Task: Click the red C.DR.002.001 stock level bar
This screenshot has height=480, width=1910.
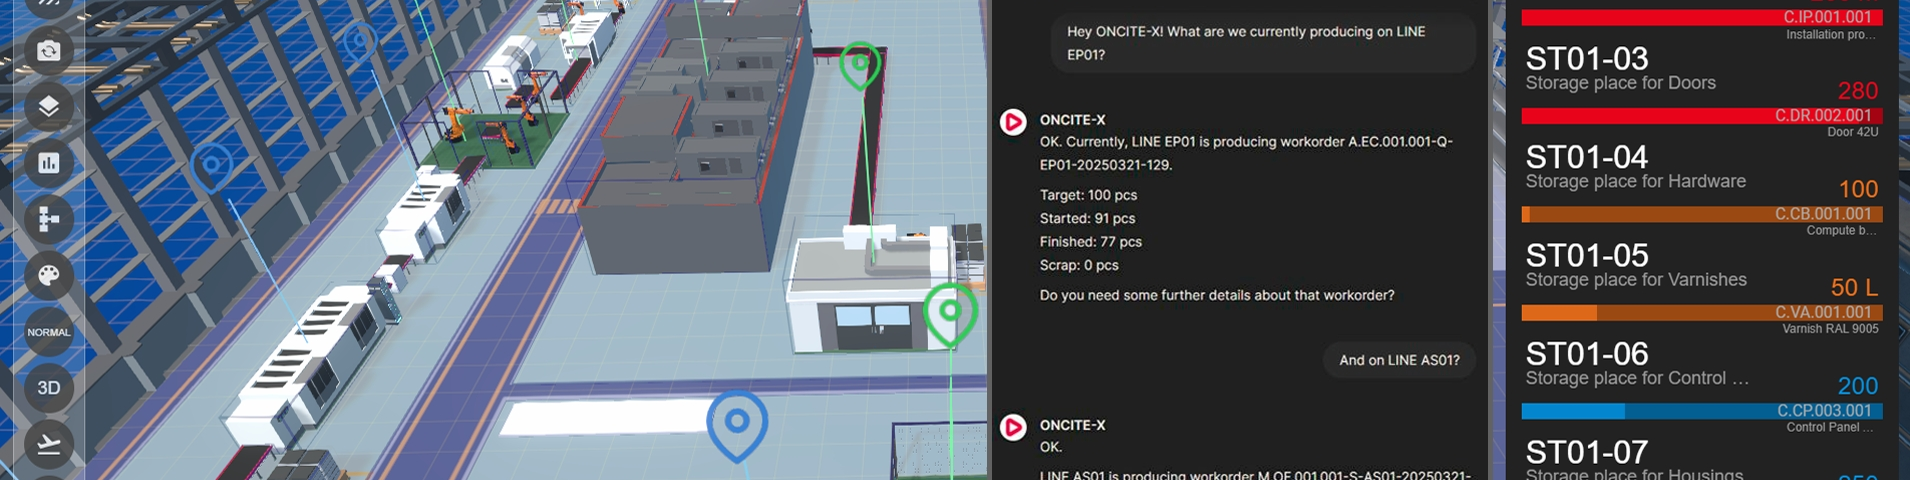Action: coord(1701,116)
